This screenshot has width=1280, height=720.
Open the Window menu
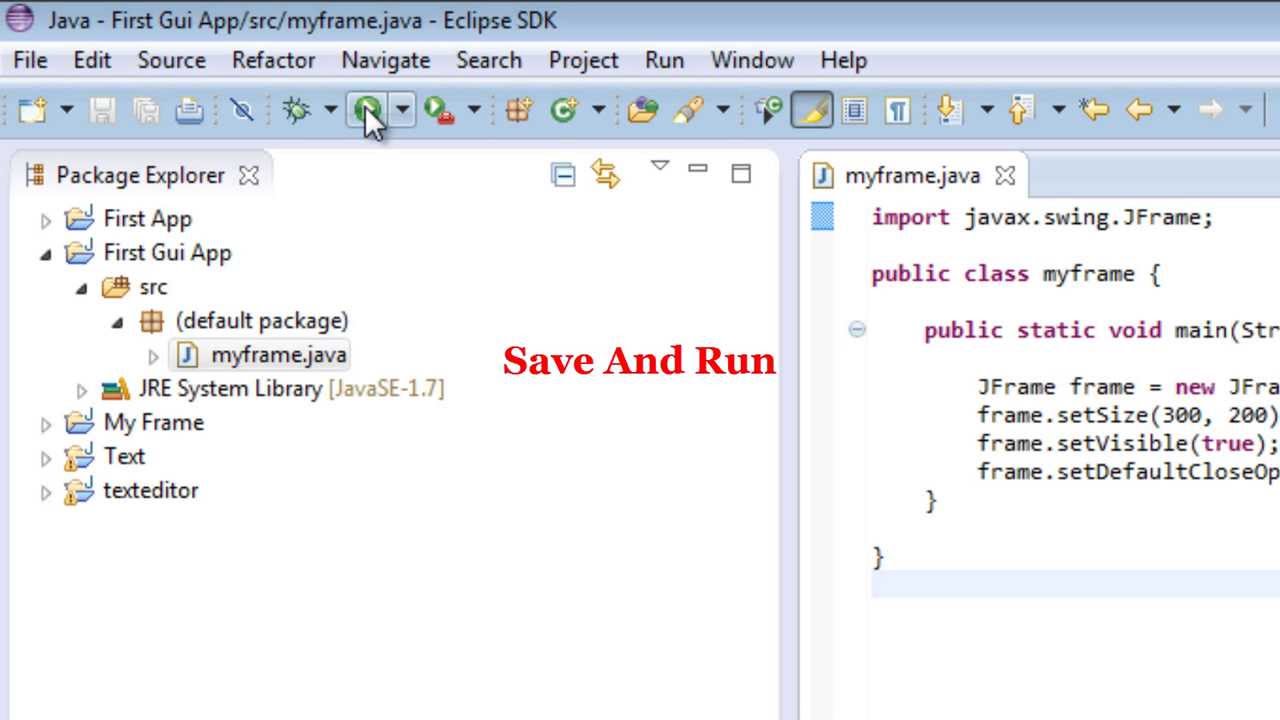(x=752, y=60)
